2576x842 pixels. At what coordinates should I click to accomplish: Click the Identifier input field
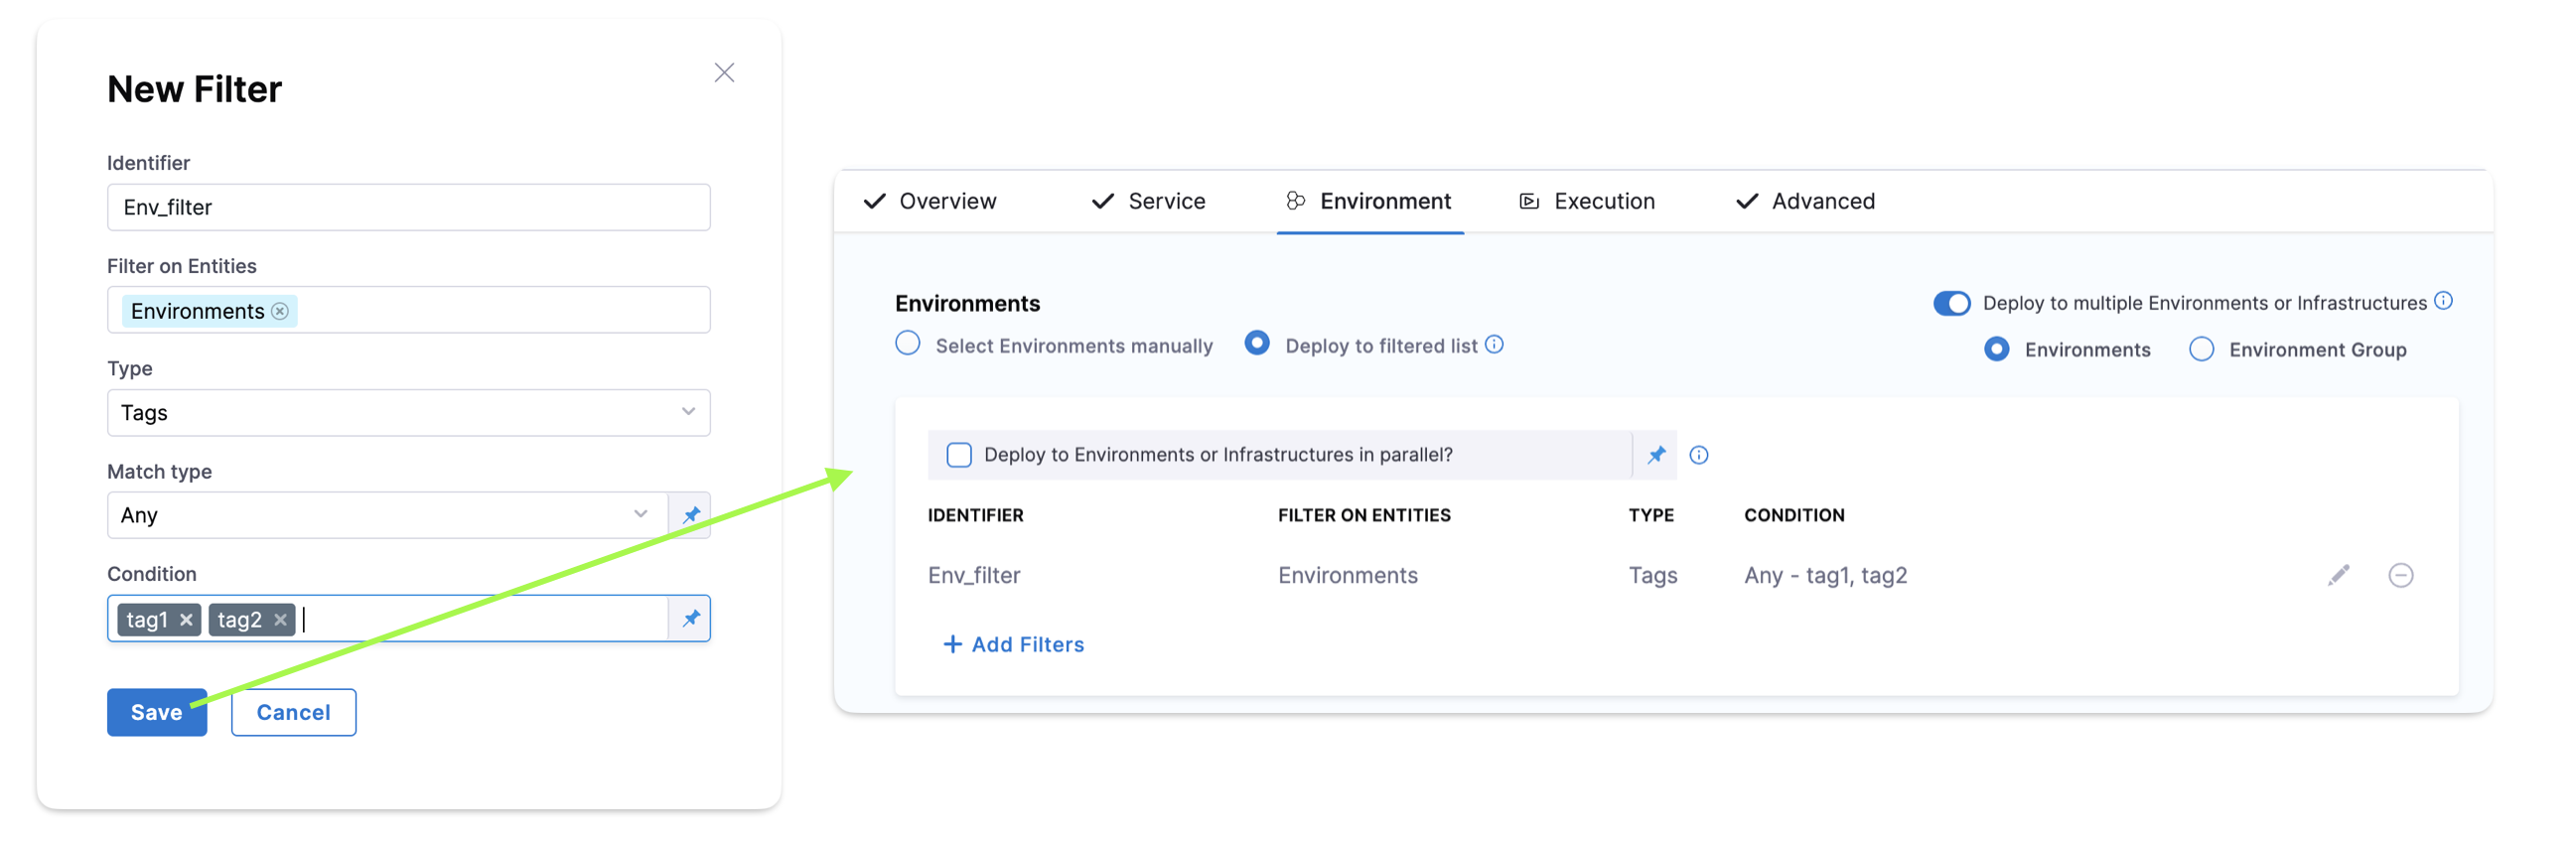tap(408, 207)
